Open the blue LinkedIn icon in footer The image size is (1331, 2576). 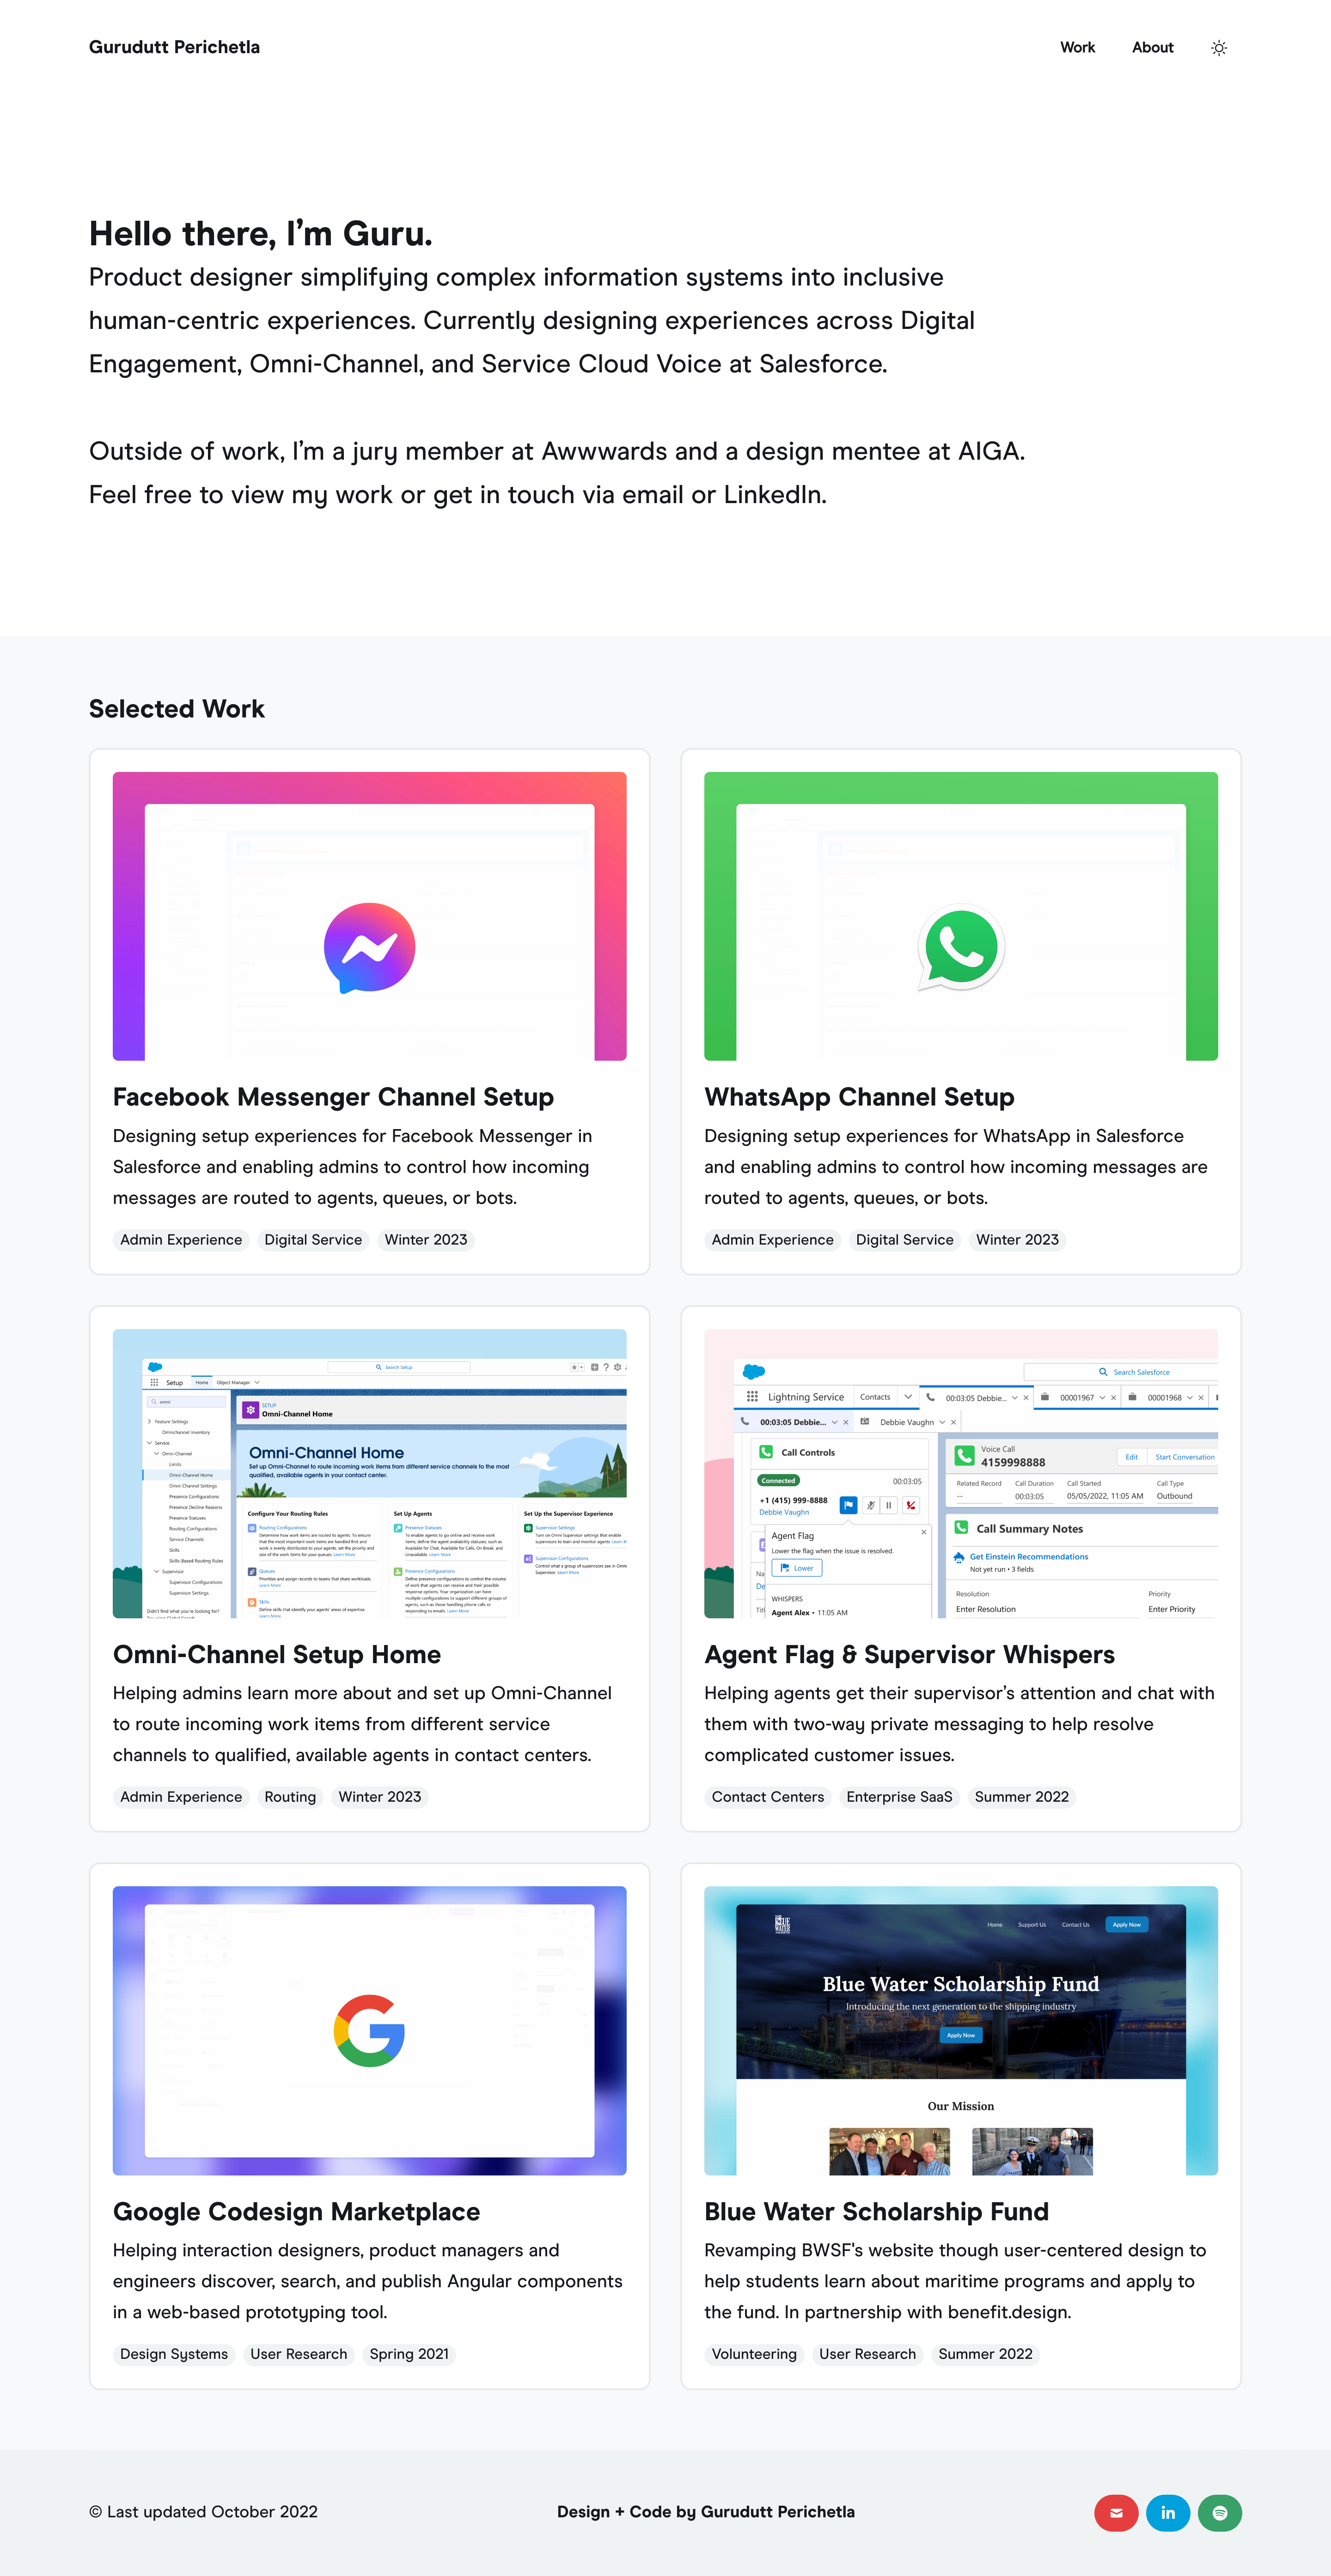coord(1168,2513)
